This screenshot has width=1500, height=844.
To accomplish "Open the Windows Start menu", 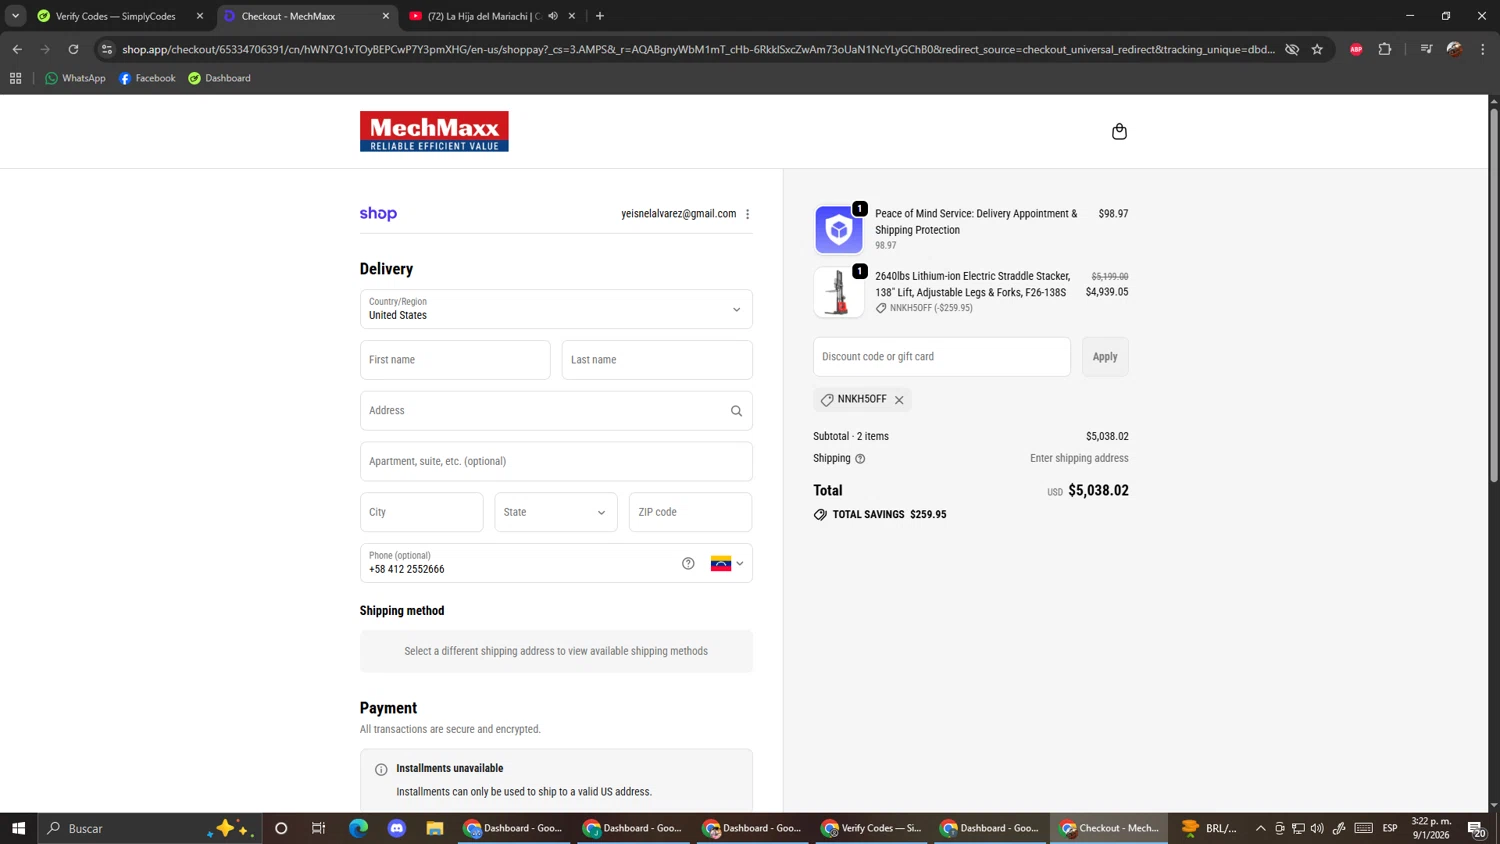I will tap(18, 828).
